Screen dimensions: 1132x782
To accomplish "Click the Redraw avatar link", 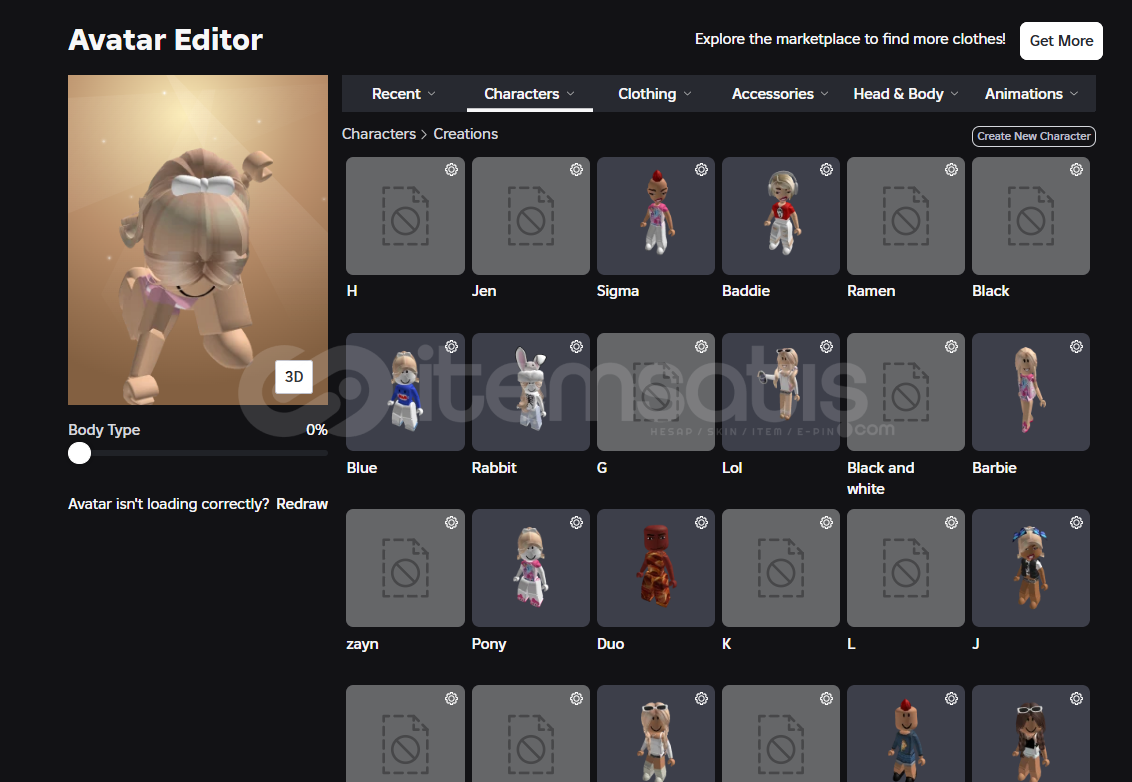I will tap(302, 504).
